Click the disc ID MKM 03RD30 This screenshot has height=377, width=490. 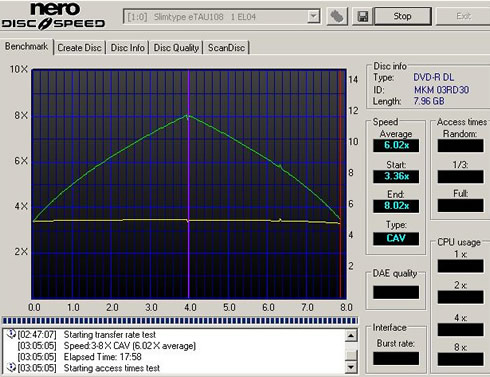click(441, 90)
